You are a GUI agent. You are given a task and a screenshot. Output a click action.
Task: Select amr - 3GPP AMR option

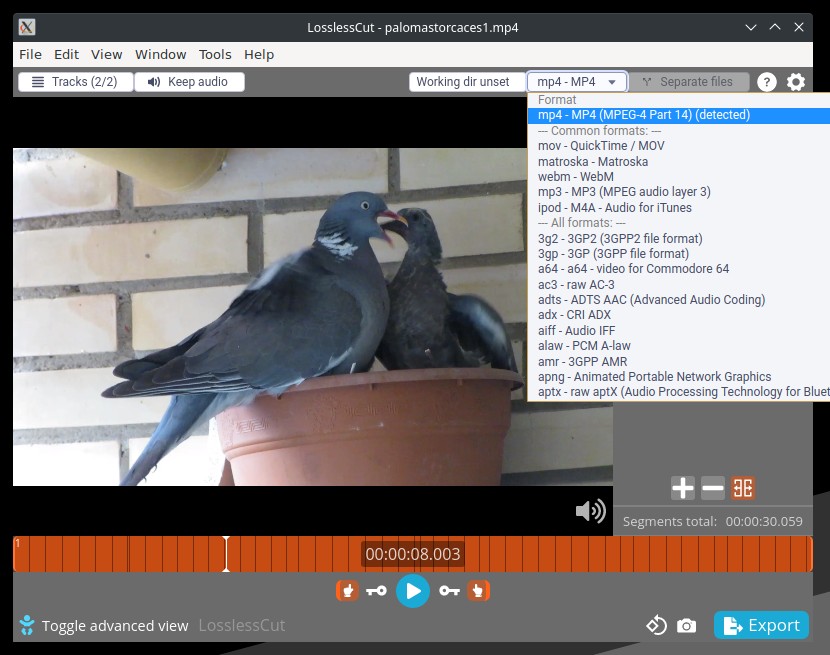click(679, 361)
